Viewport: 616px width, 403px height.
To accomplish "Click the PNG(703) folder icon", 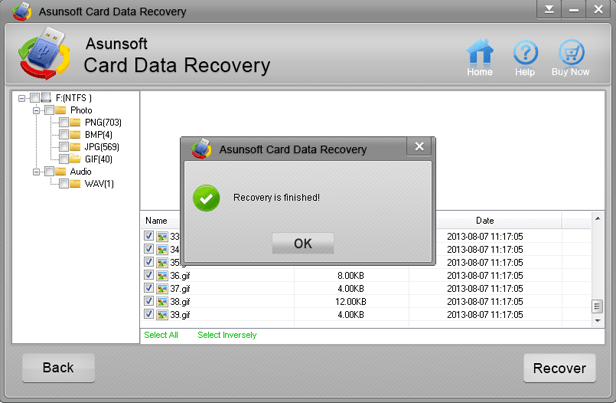I will coord(75,122).
